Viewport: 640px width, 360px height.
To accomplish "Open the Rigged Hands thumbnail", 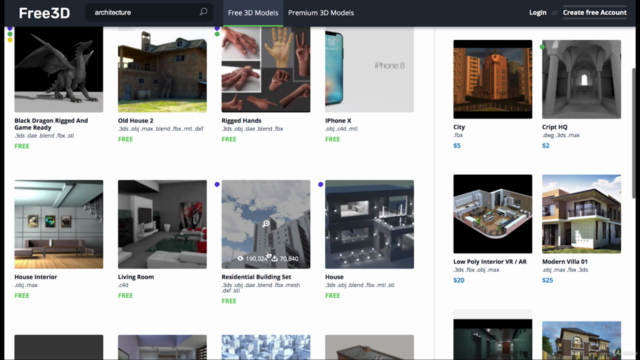I will click(266, 69).
